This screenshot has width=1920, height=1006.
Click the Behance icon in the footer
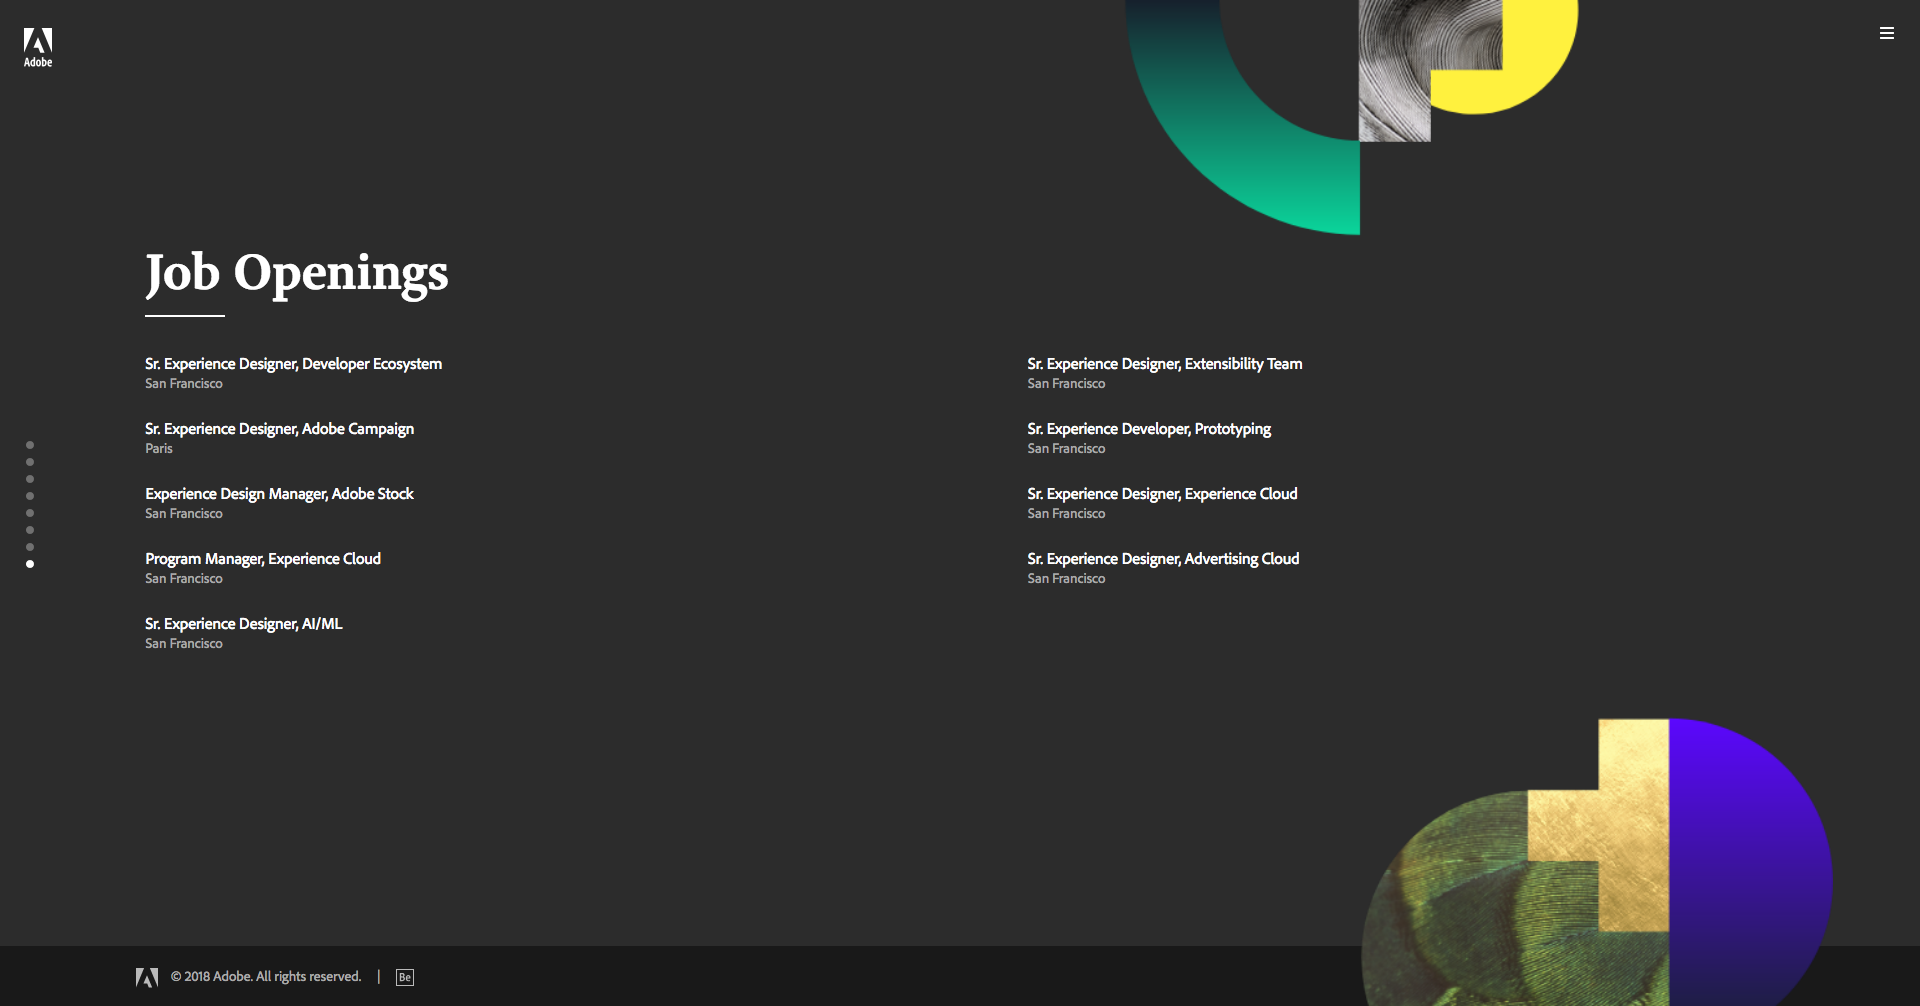(x=405, y=977)
